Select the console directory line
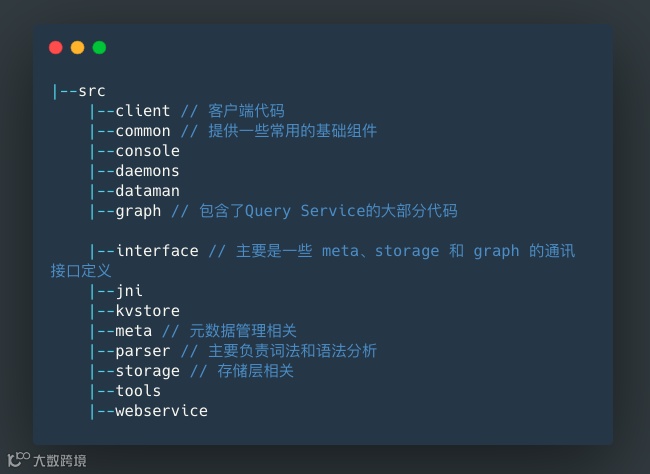 pyautogui.click(x=147, y=151)
